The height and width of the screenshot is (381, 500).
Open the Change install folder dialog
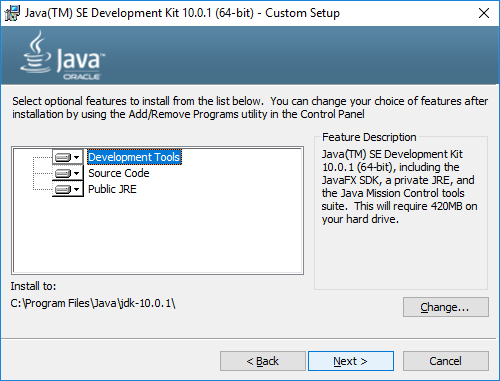pyautogui.click(x=446, y=307)
